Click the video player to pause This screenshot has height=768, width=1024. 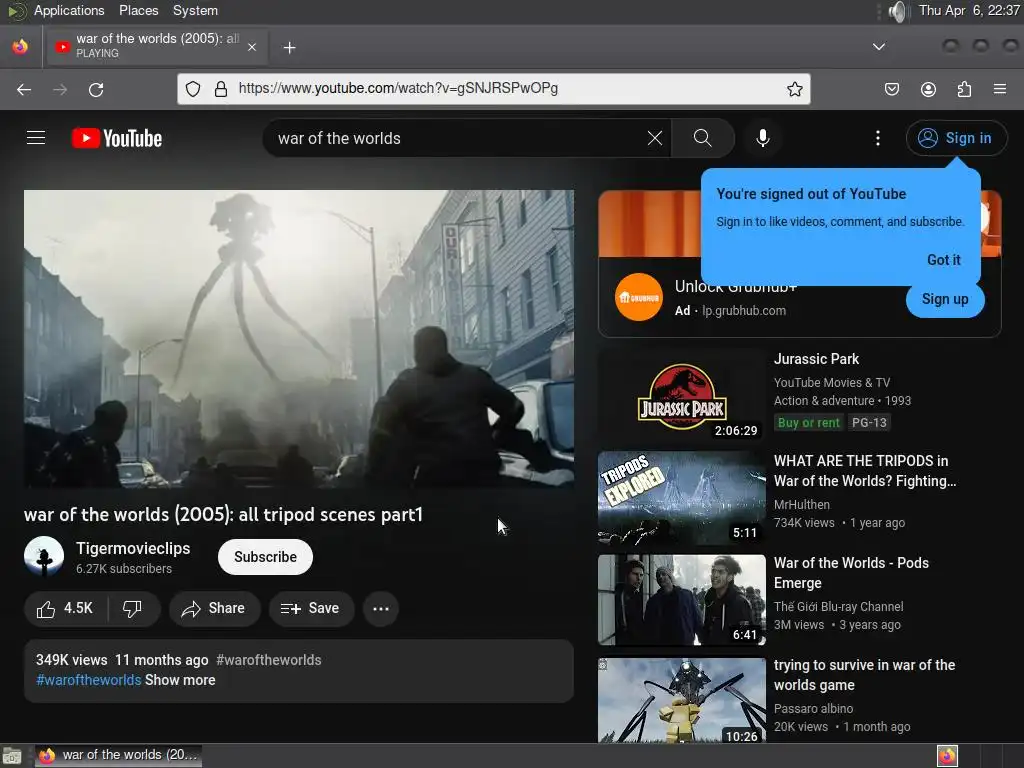(x=299, y=338)
